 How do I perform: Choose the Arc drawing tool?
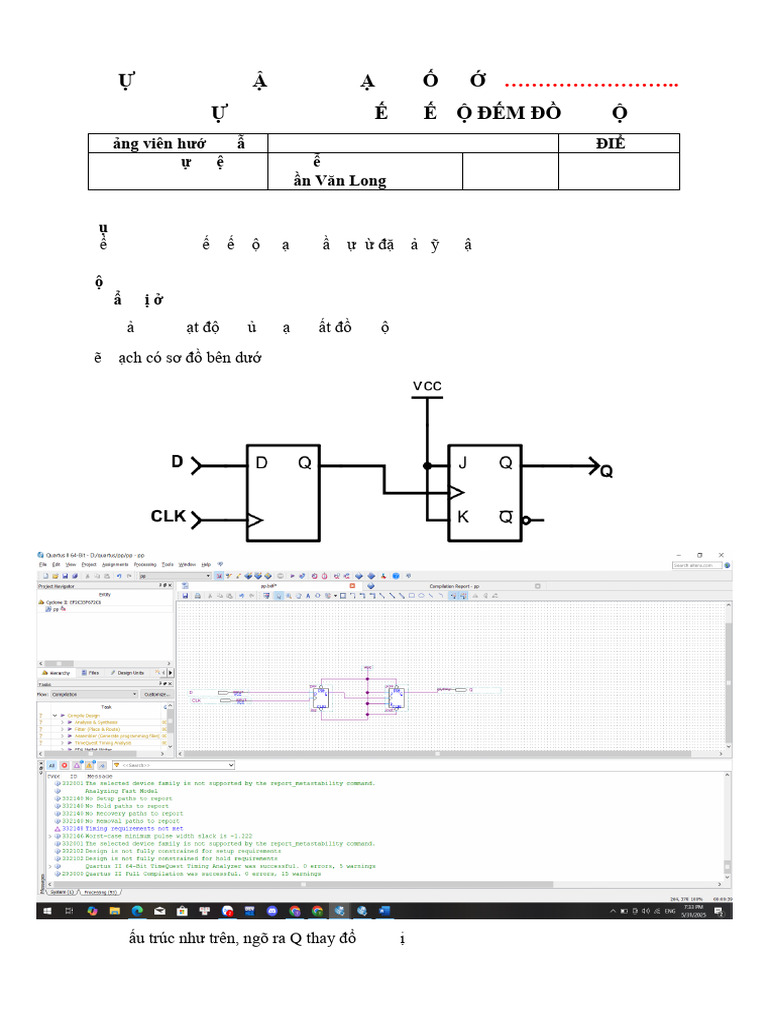(x=441, y=596)
